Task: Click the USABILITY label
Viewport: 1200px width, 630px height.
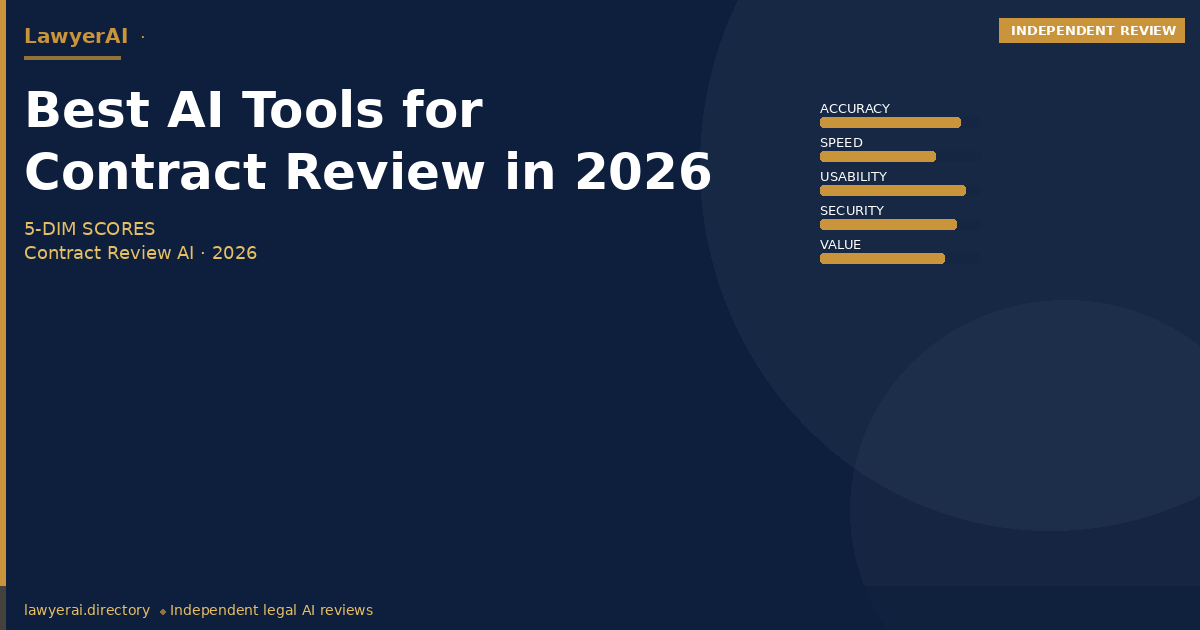Action: tap(853, 177)
